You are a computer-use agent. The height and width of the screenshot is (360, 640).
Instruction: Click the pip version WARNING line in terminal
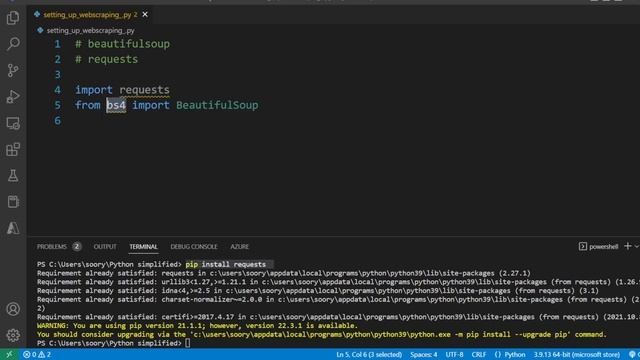(x=197, y=326)
